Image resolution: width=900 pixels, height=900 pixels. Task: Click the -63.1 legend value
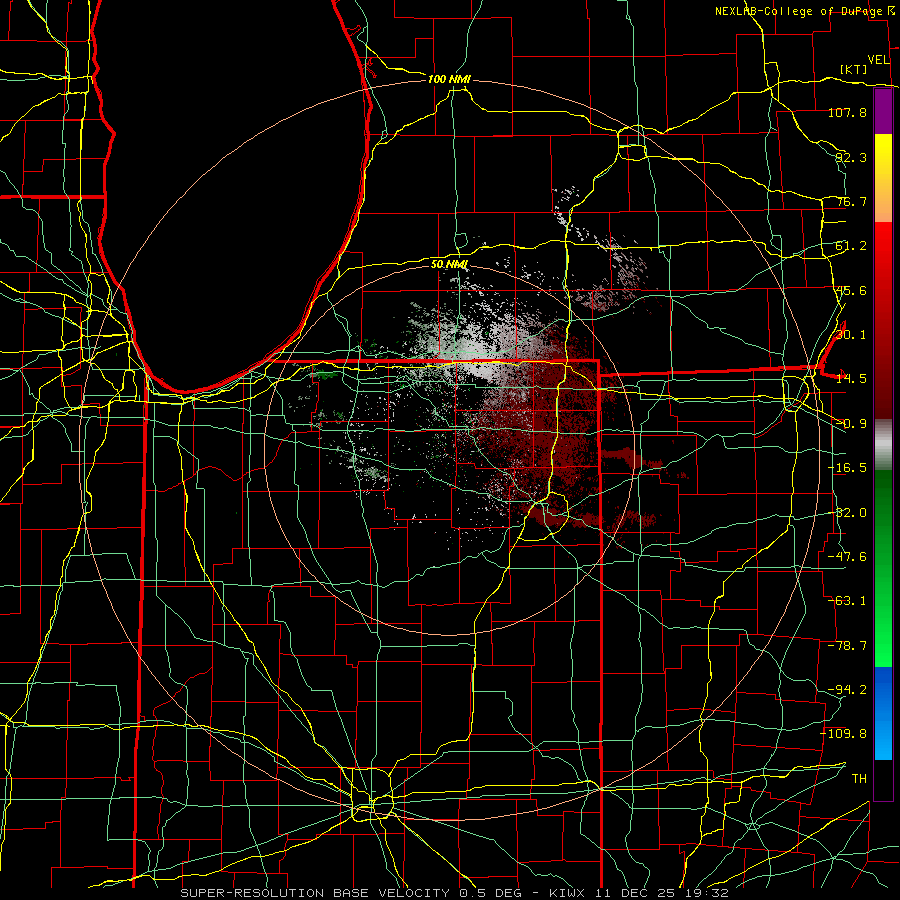point(847,601)
